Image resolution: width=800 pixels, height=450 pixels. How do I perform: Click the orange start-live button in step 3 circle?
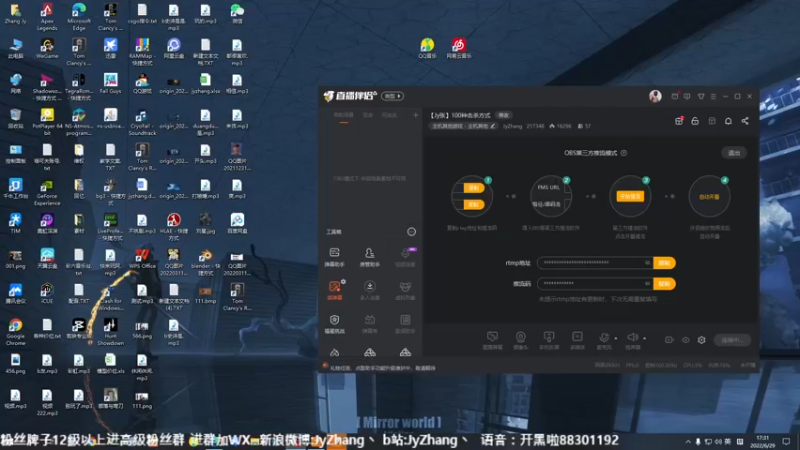pos(630,196)
